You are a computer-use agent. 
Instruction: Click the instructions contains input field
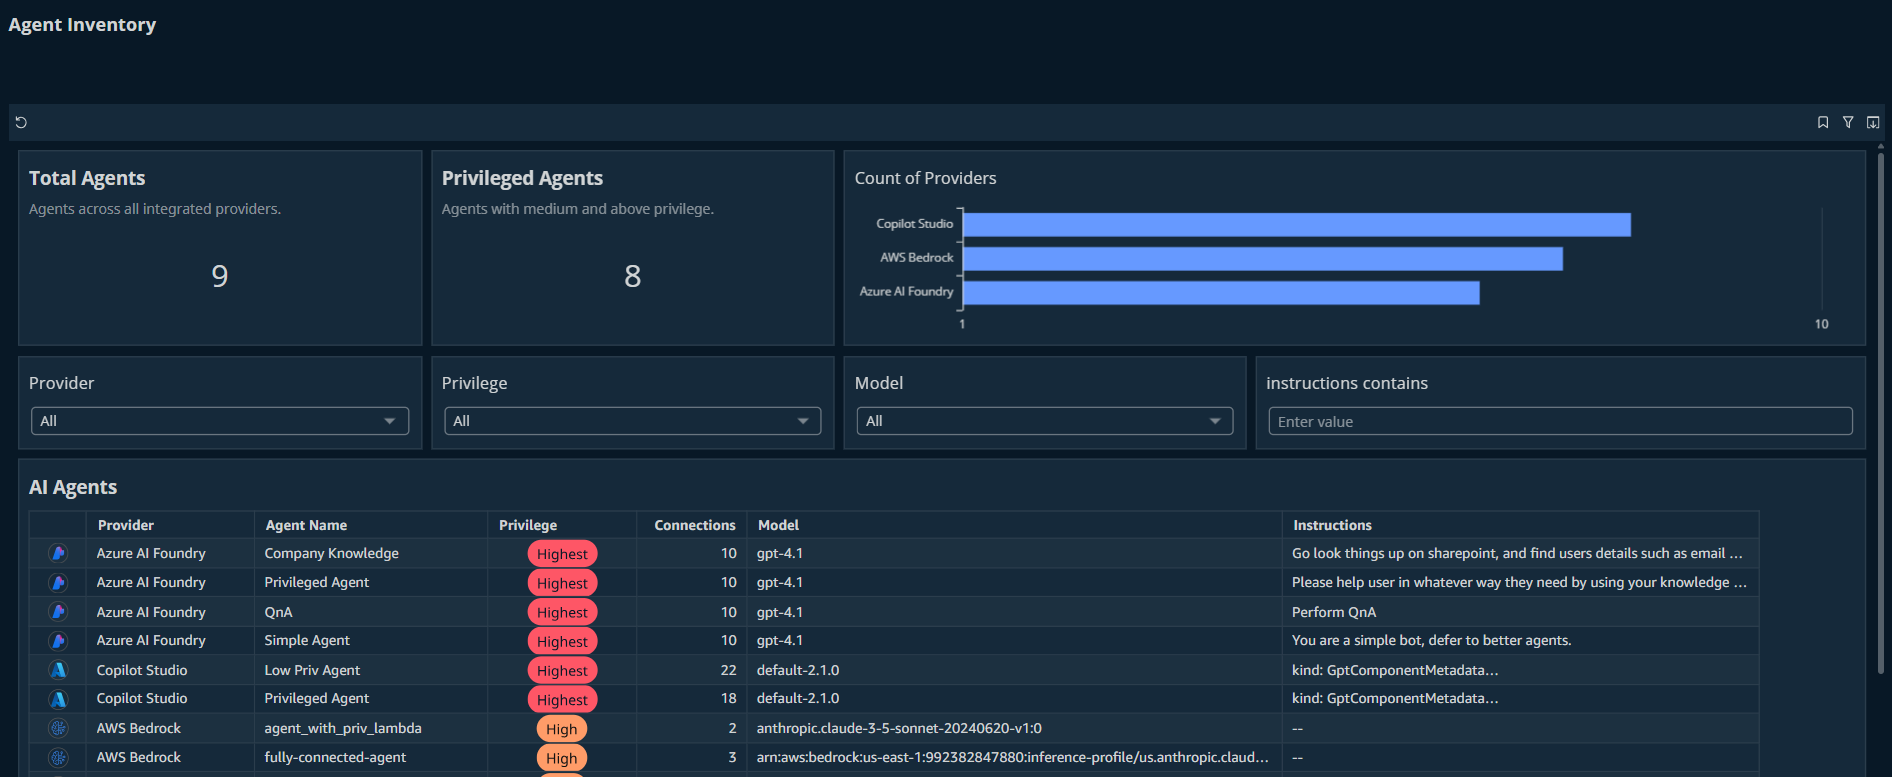point(1560,421)
